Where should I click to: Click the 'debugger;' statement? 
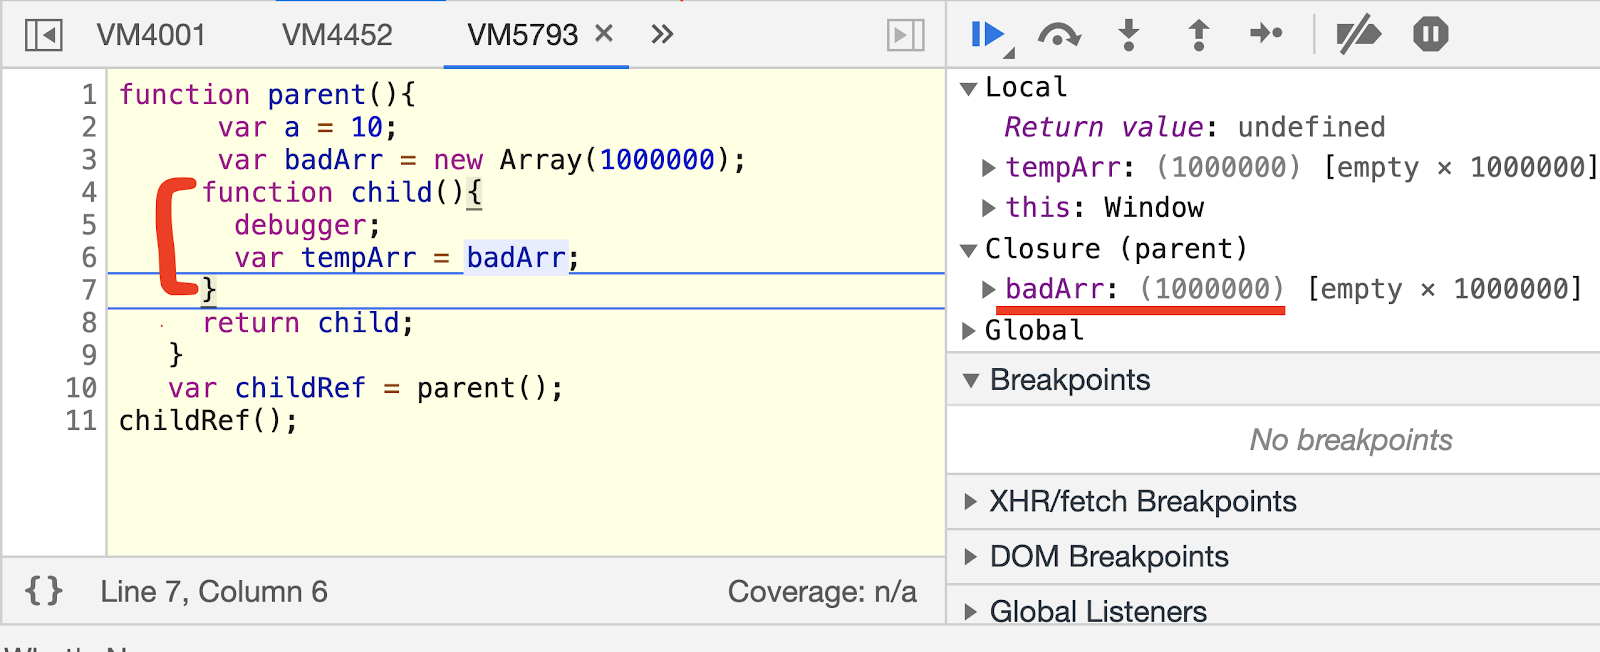click(308, 226)
